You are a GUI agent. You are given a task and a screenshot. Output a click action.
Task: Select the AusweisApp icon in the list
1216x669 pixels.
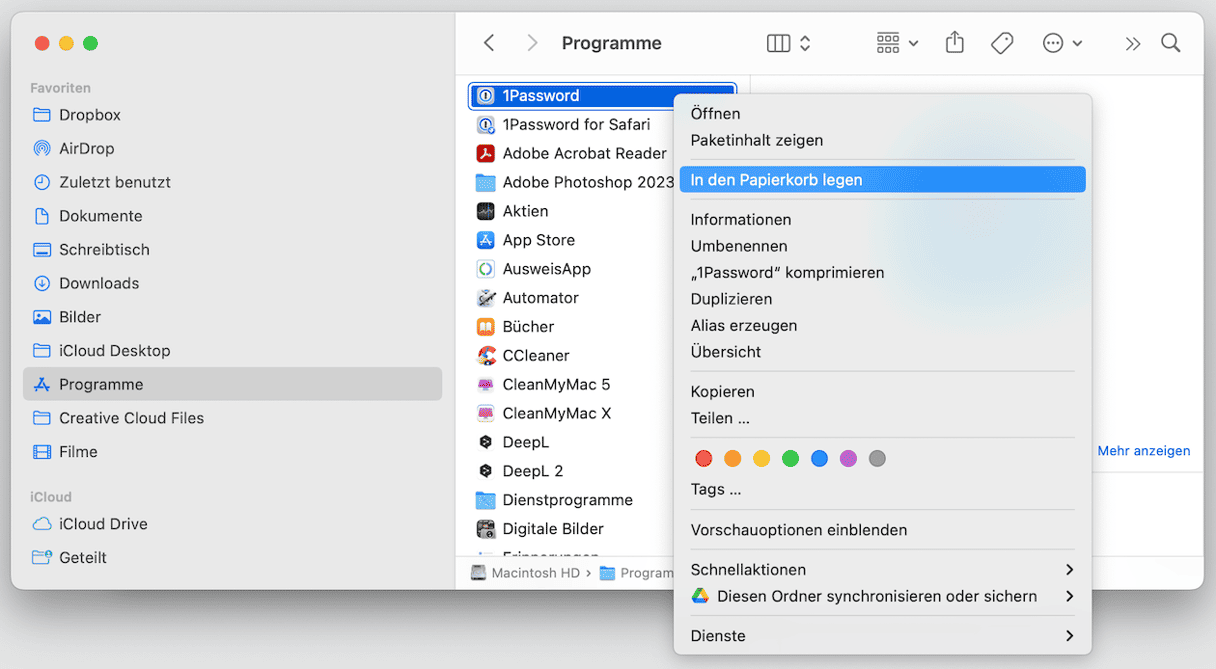[x=486, y=269]
